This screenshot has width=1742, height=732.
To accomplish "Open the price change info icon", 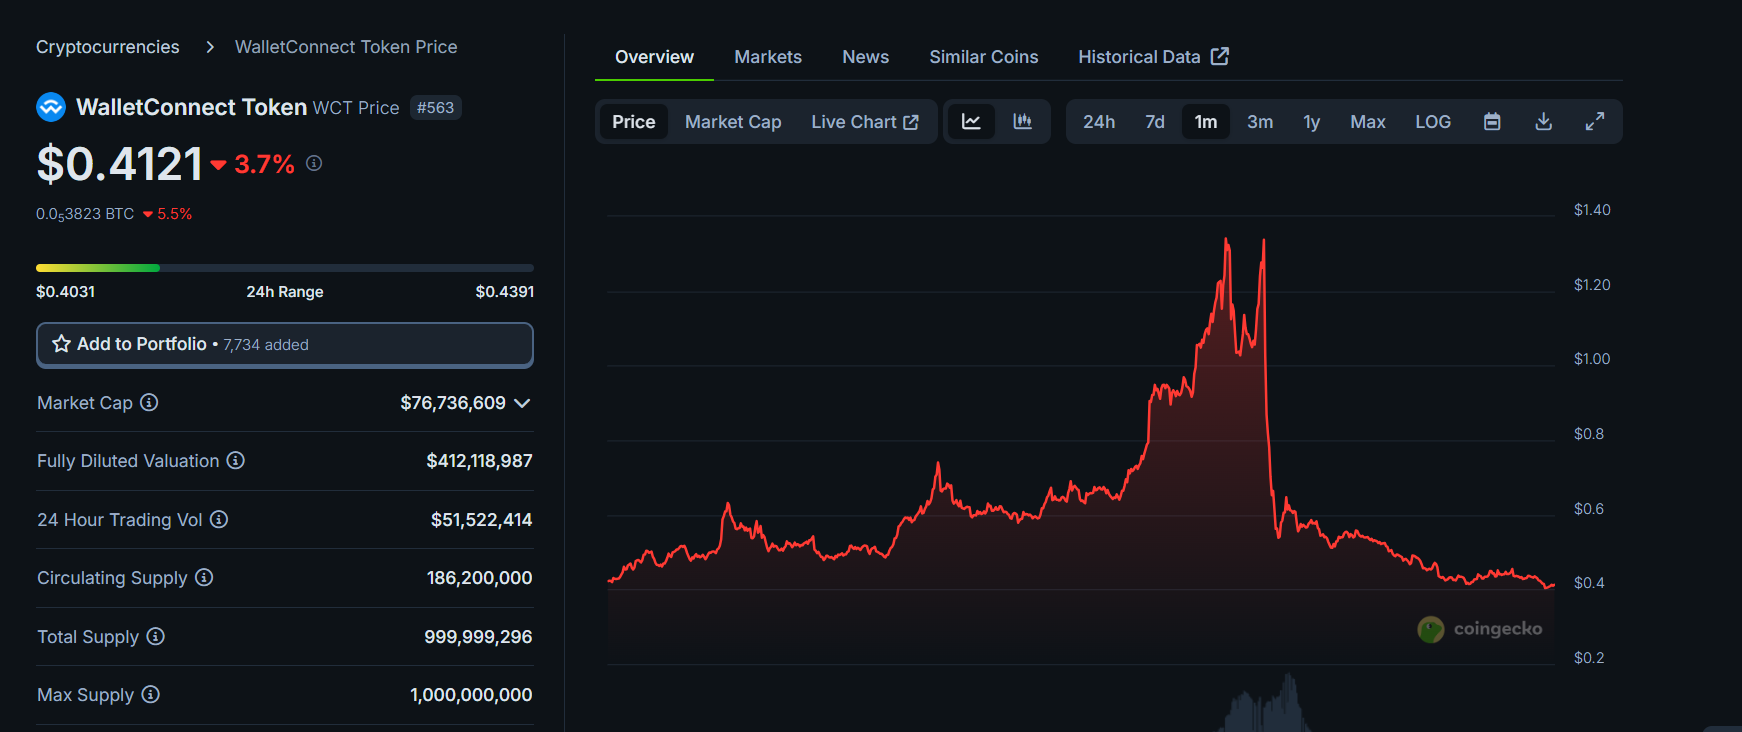I will [x=314, y=163].
